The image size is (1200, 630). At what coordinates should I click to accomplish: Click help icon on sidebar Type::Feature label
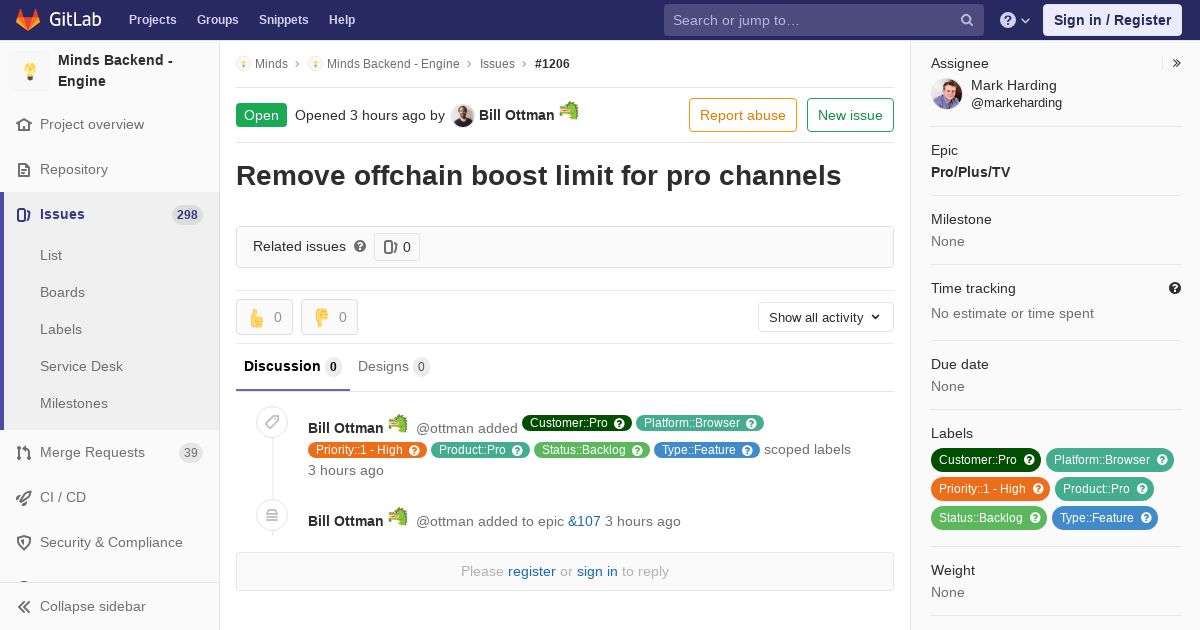click(x=1146, y=518)
